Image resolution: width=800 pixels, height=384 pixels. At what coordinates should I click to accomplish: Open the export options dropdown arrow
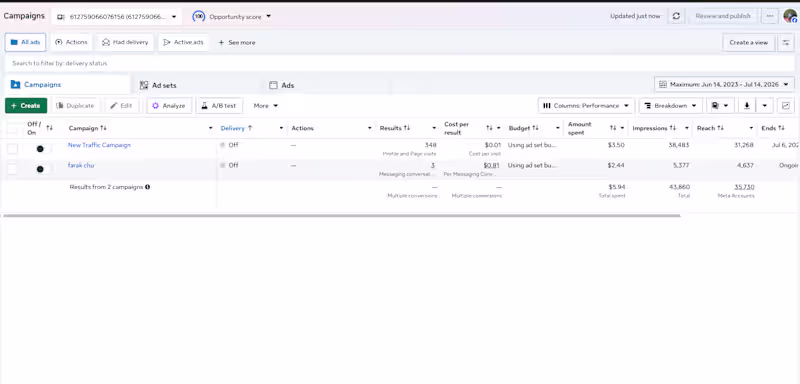764,106
